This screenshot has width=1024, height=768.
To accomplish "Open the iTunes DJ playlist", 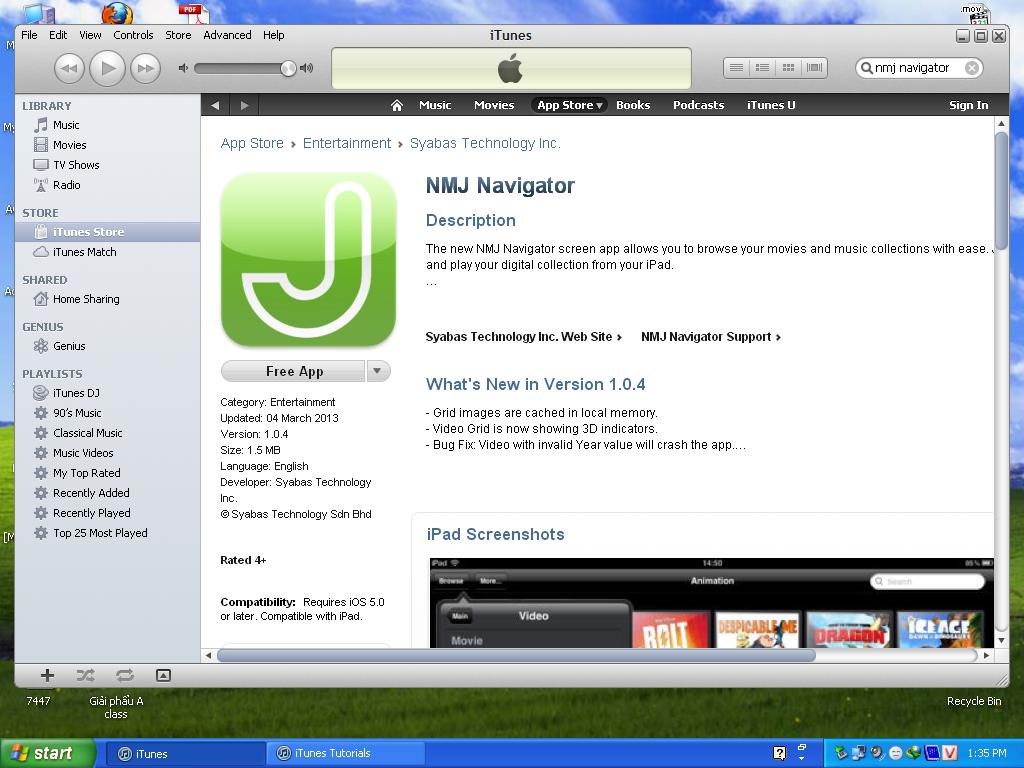I will point(76,393).
